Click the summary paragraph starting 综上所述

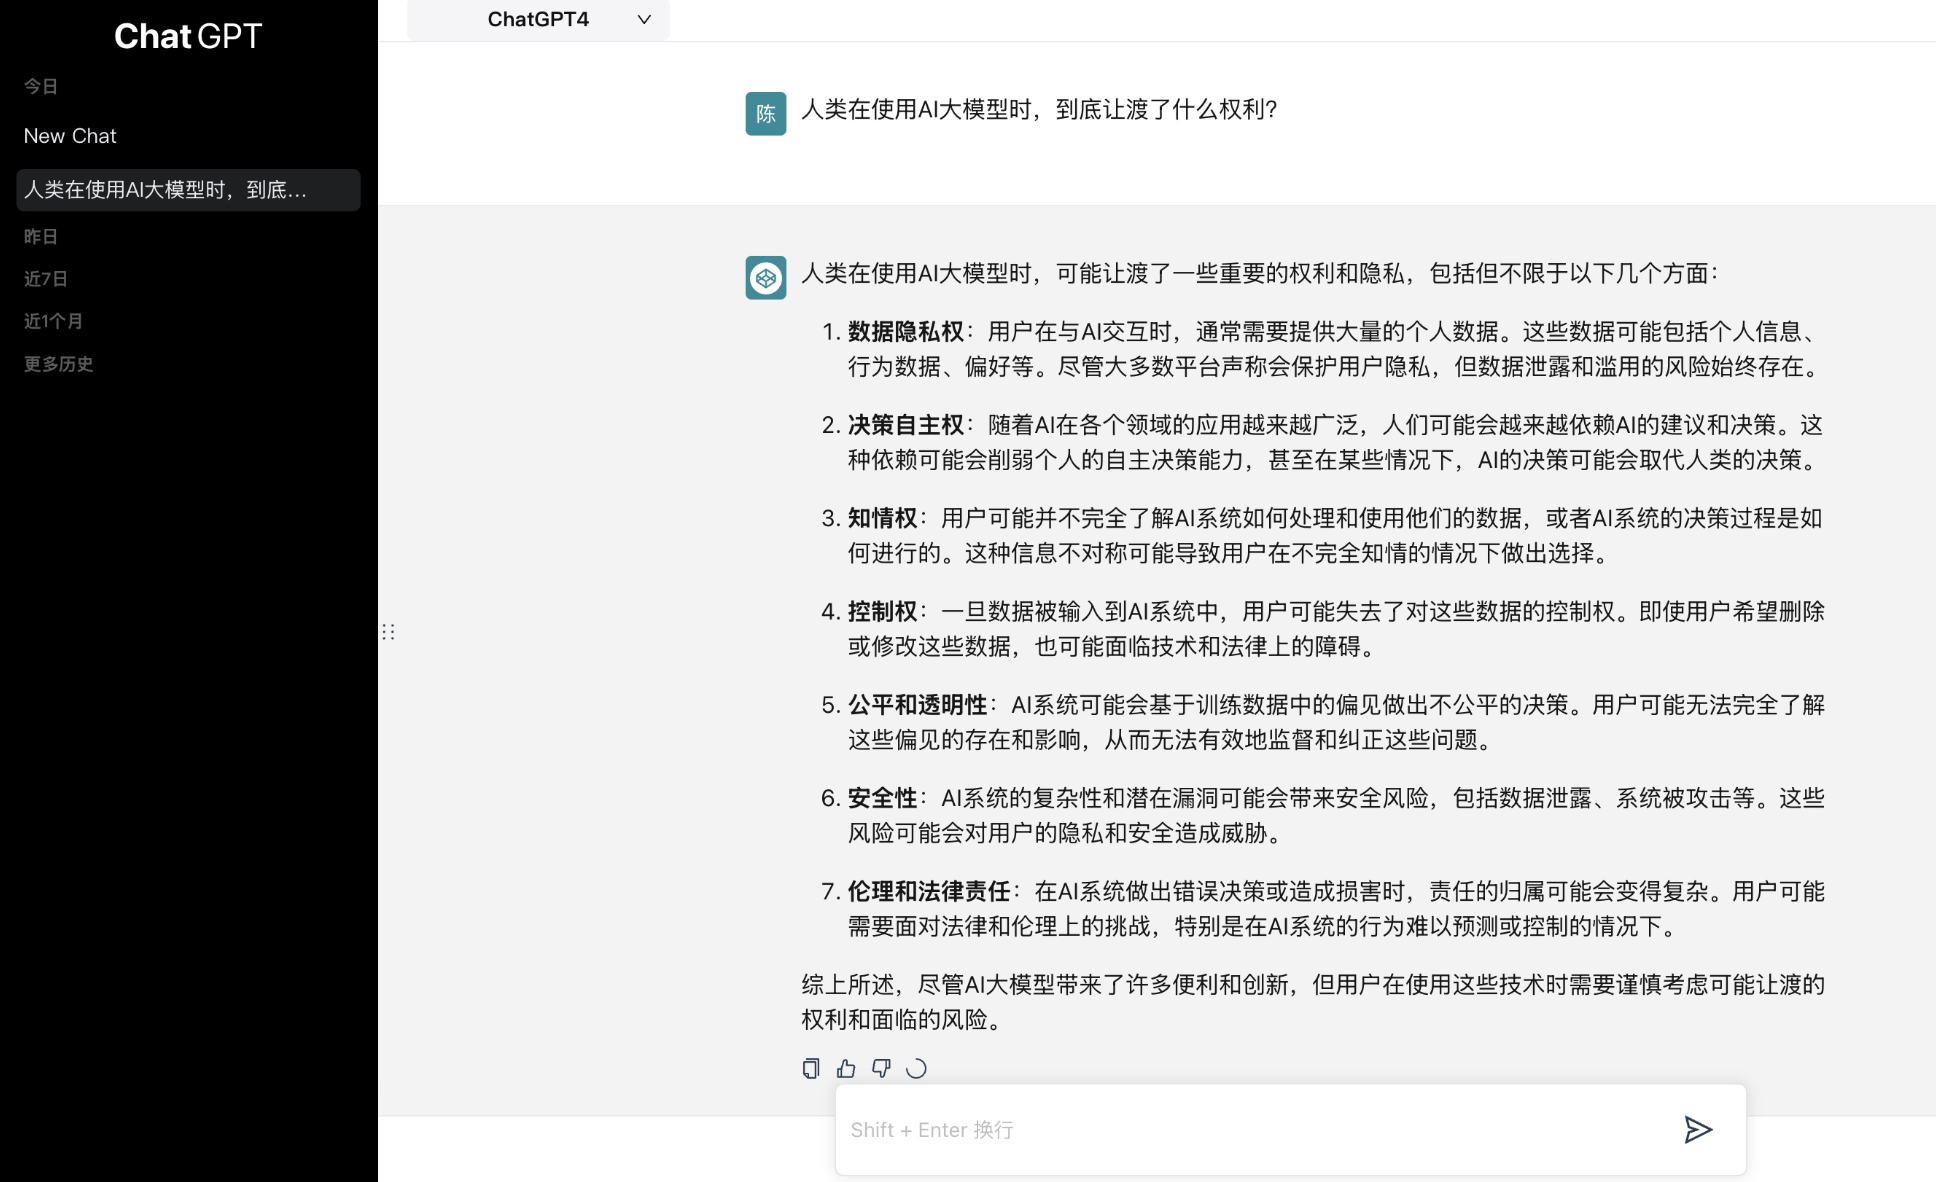tap(1313, 1002)
